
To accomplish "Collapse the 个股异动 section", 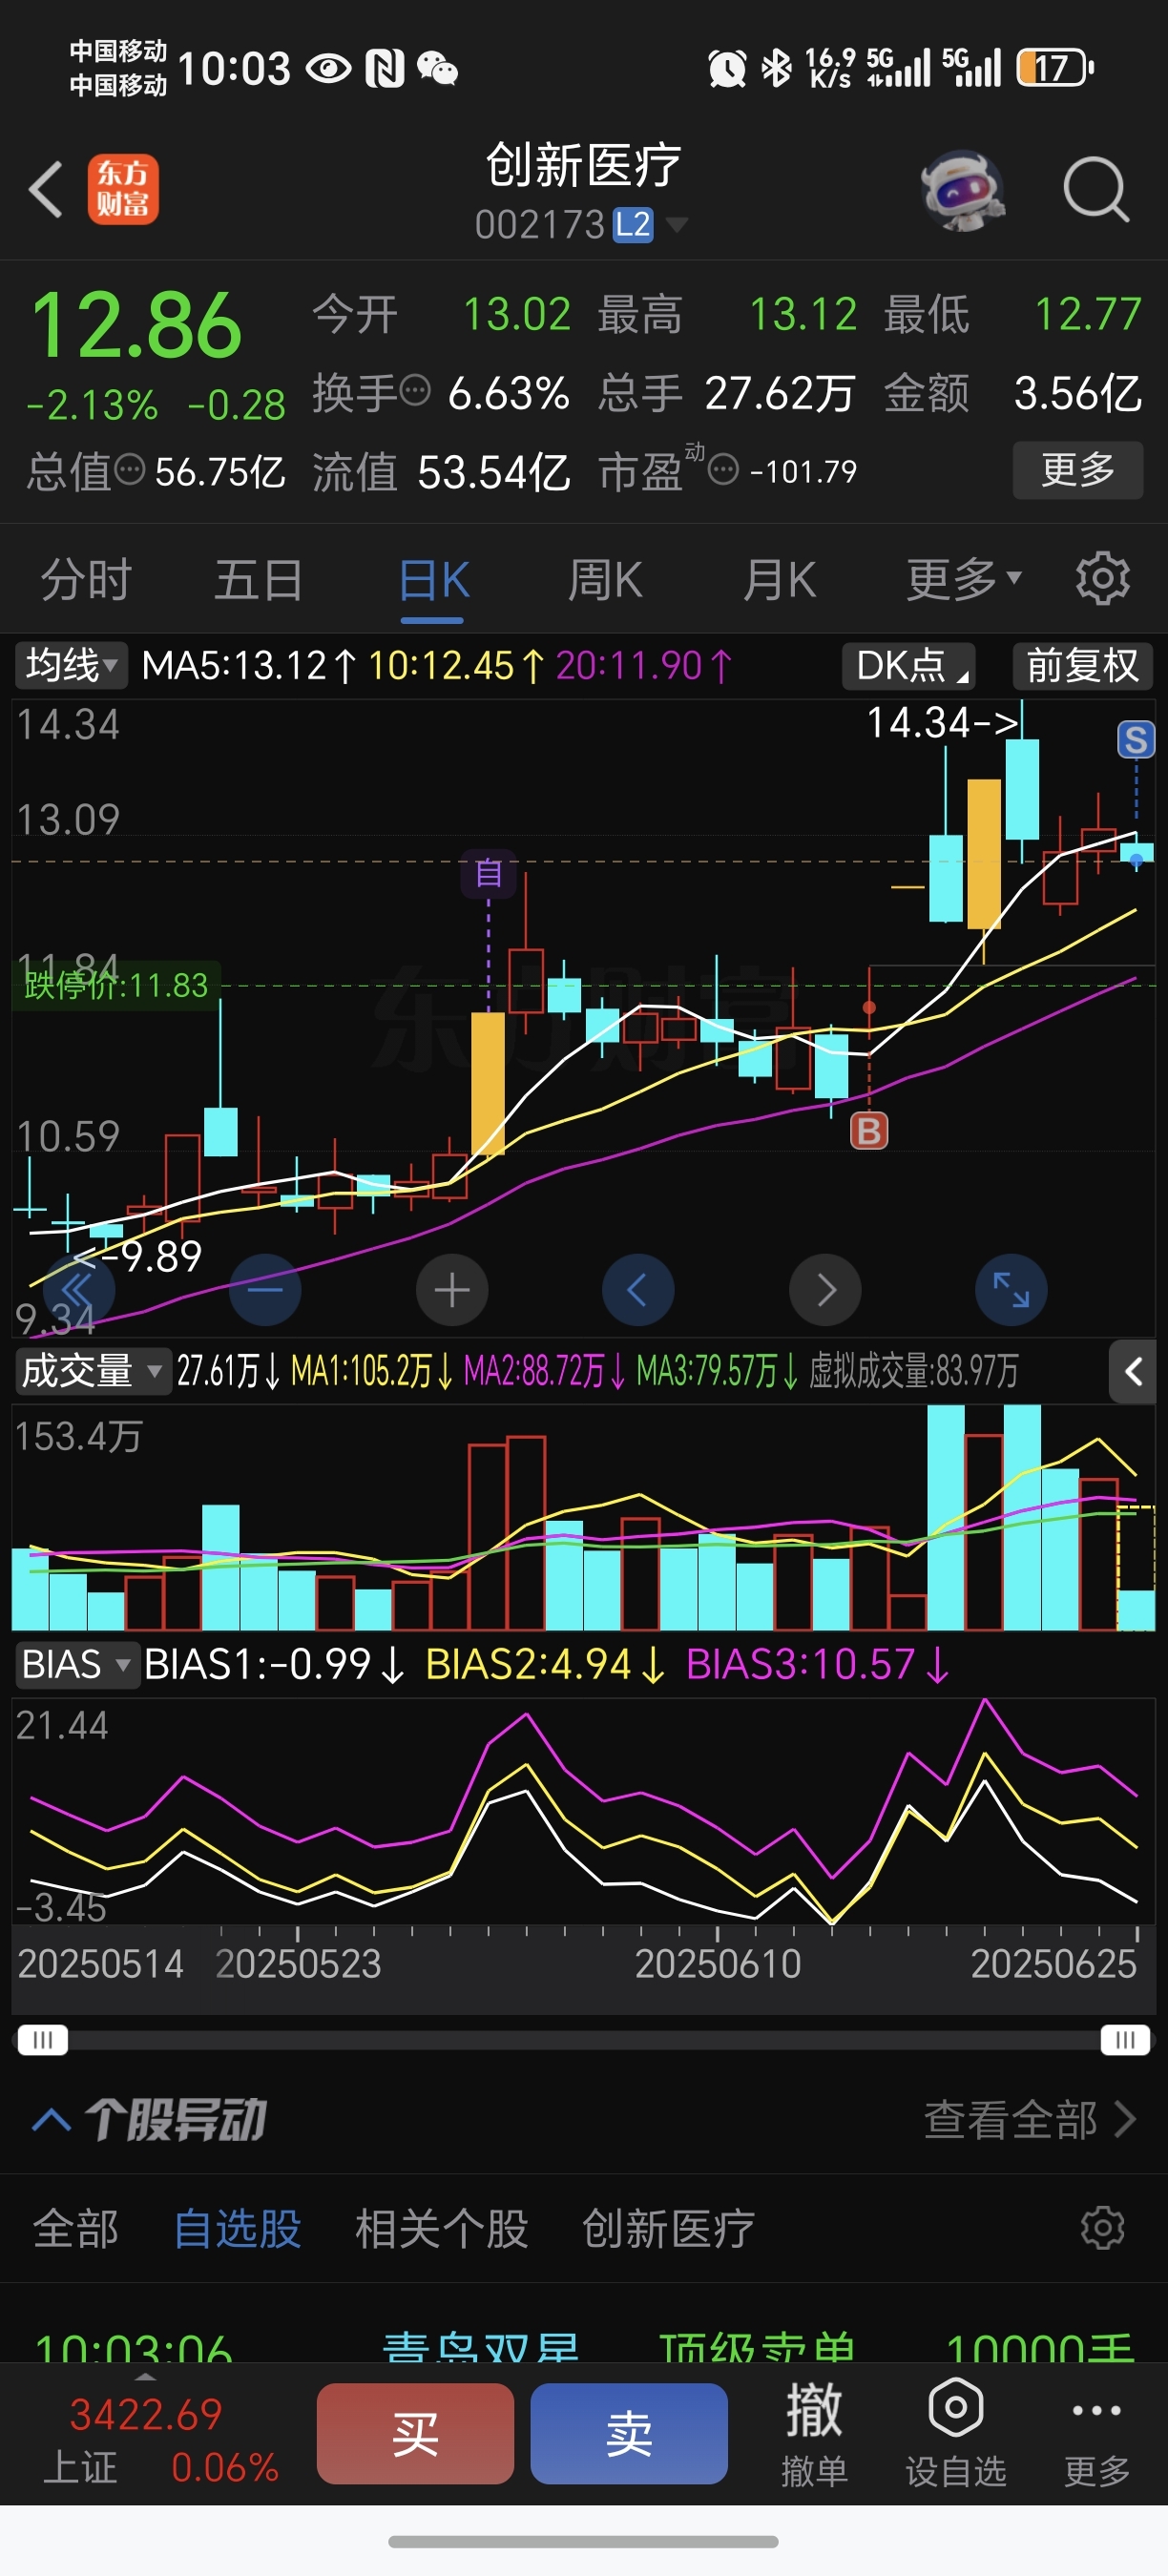I will [x=51, y=2119].
